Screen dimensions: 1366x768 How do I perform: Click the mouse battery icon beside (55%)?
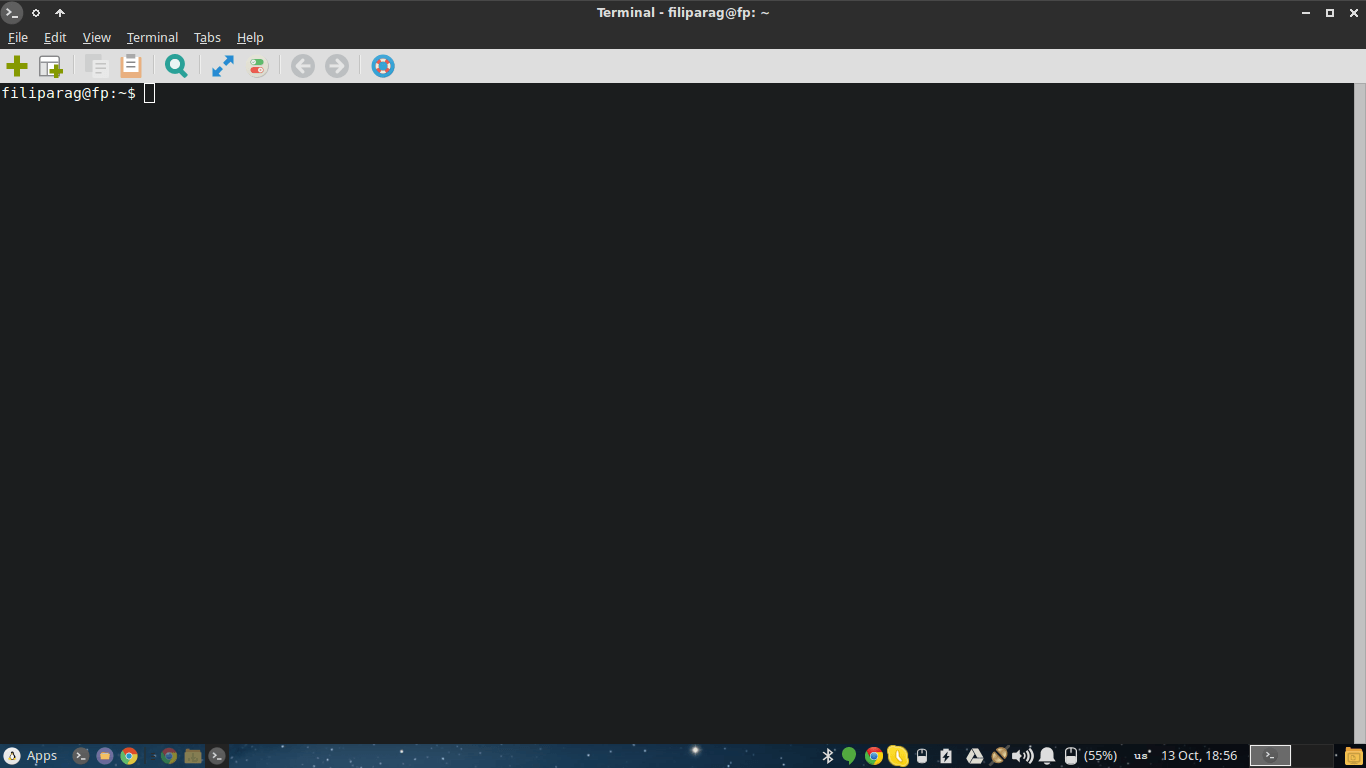click(x=1071, y=756)
